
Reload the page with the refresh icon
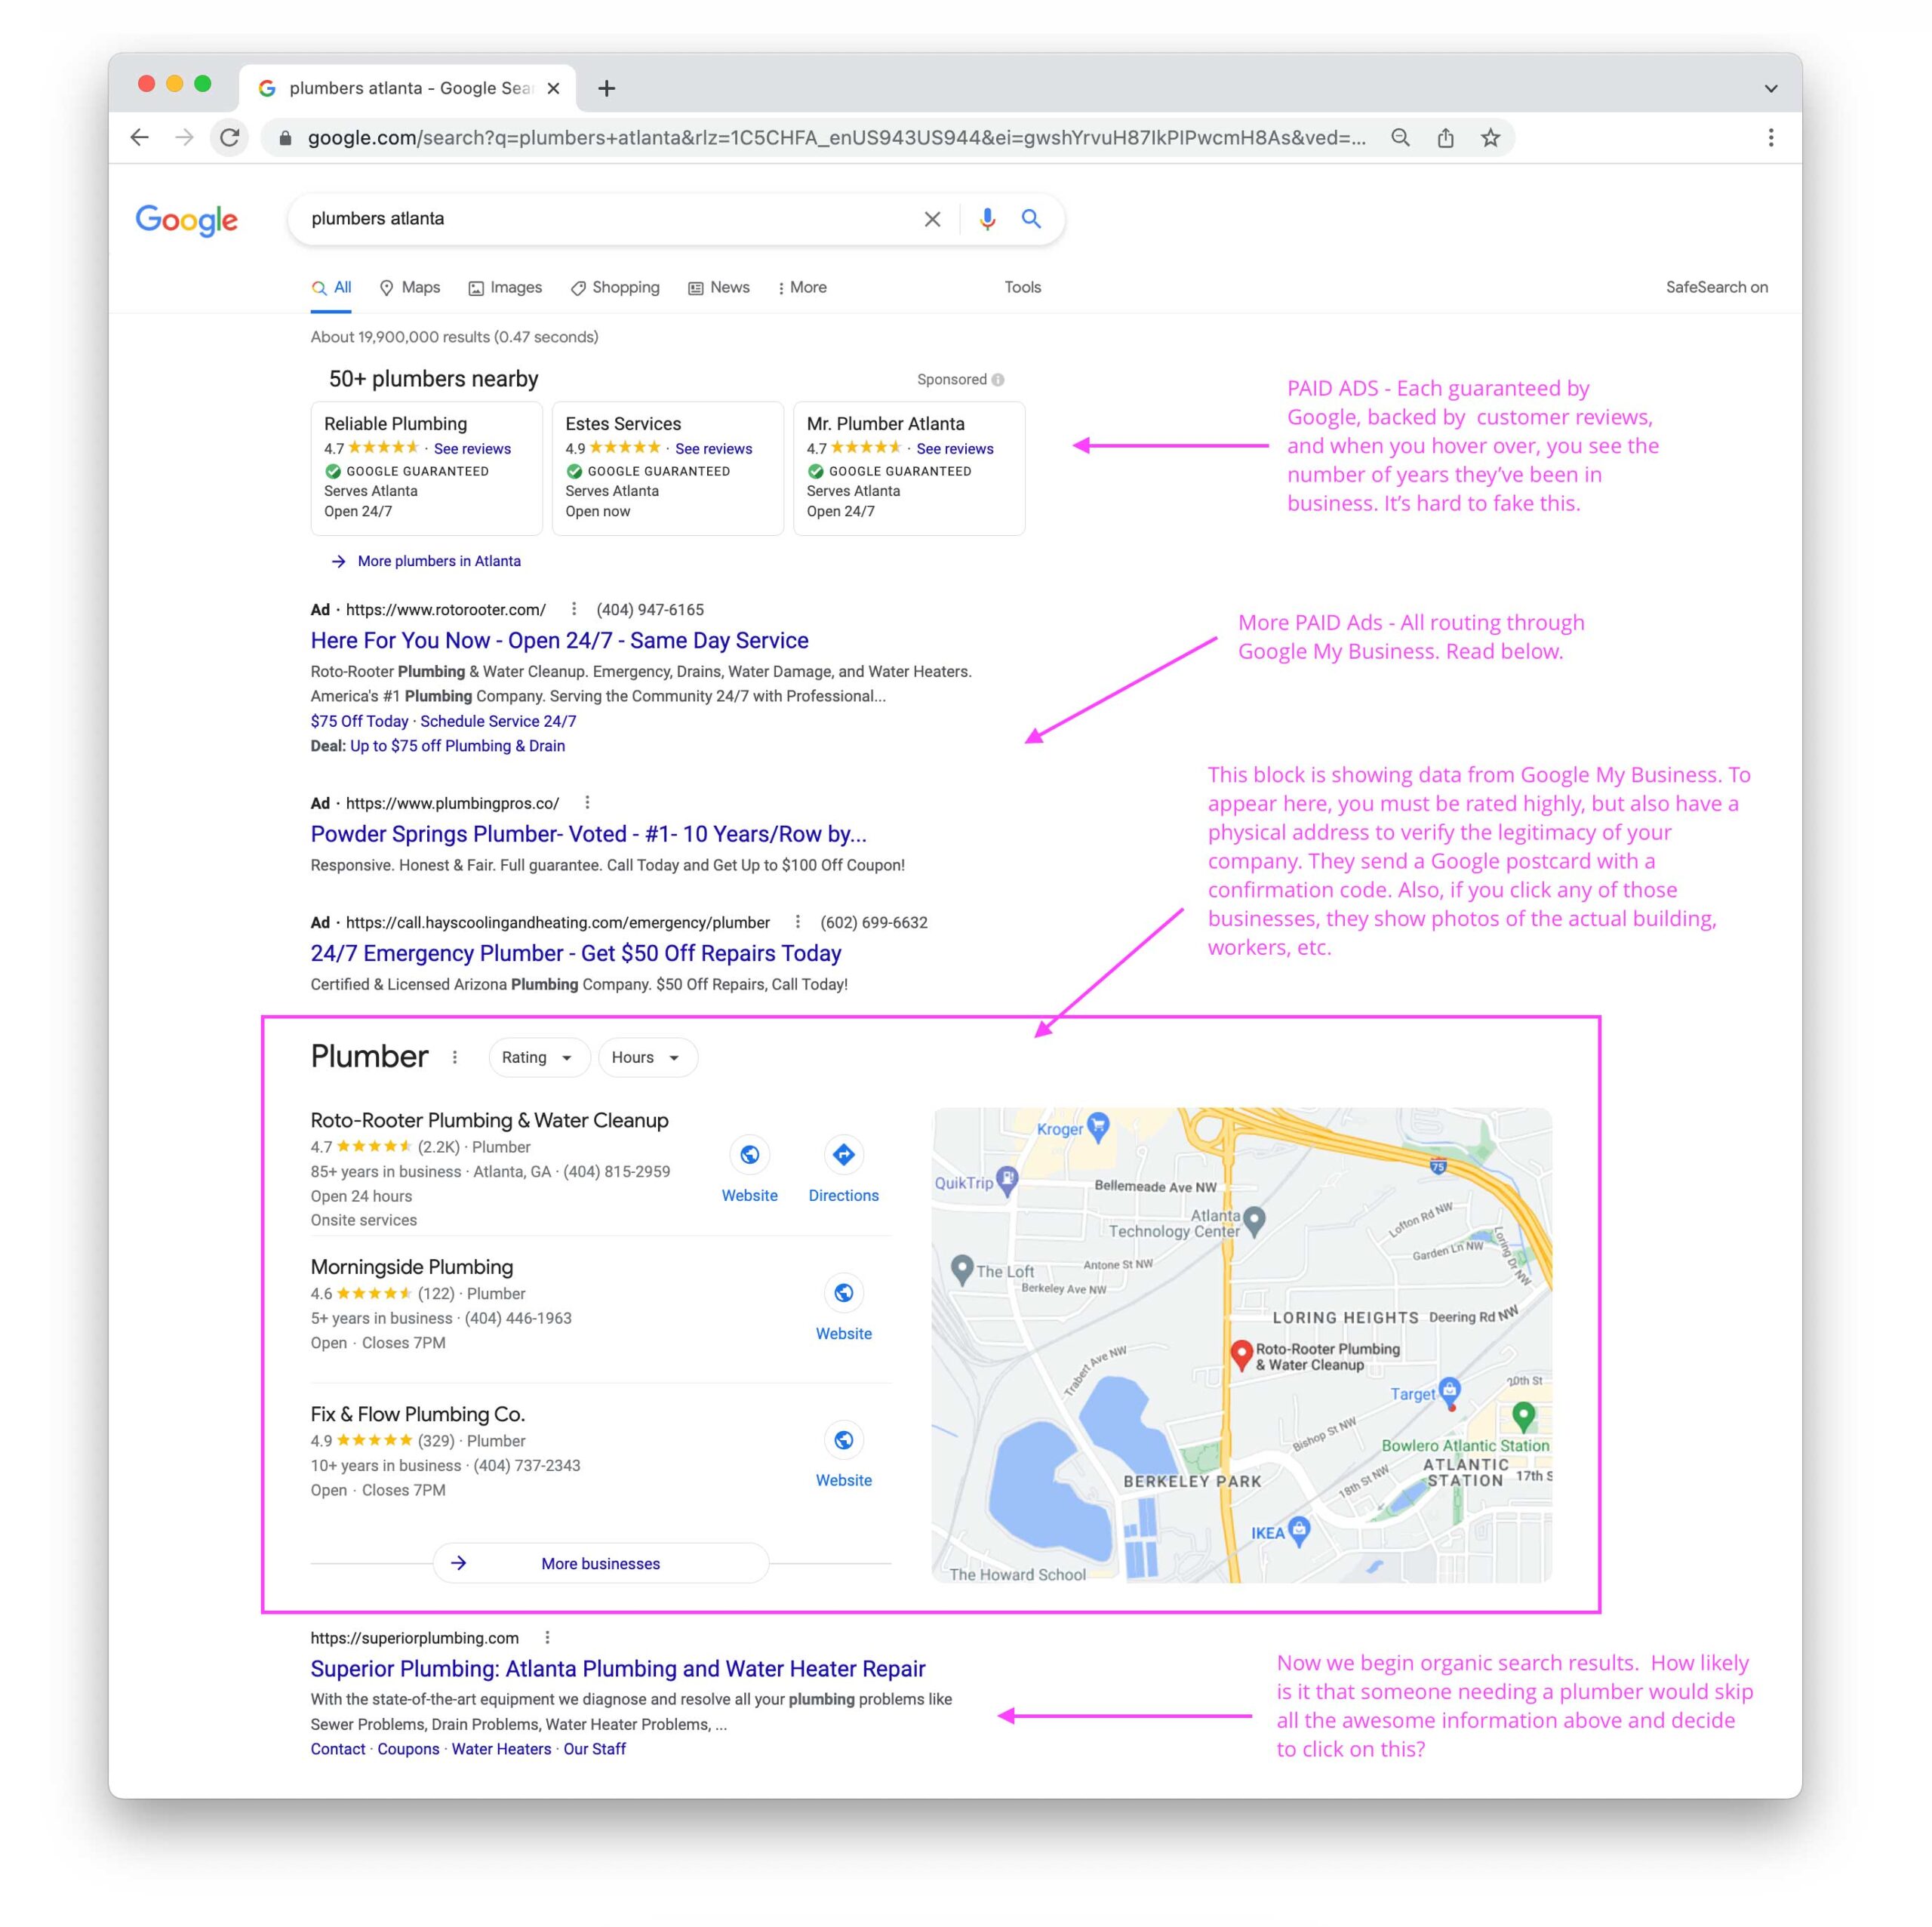(x=230, y=138)
